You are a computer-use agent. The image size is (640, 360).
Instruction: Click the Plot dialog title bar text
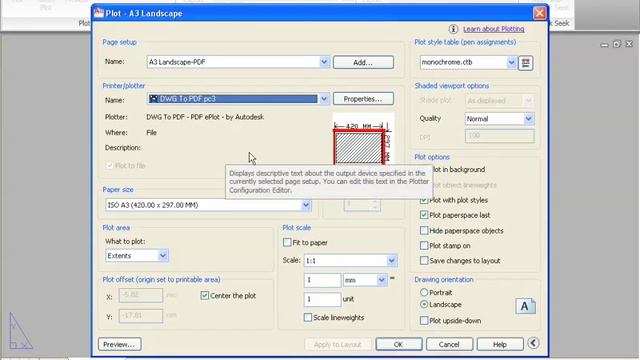(x=144, y=13)
